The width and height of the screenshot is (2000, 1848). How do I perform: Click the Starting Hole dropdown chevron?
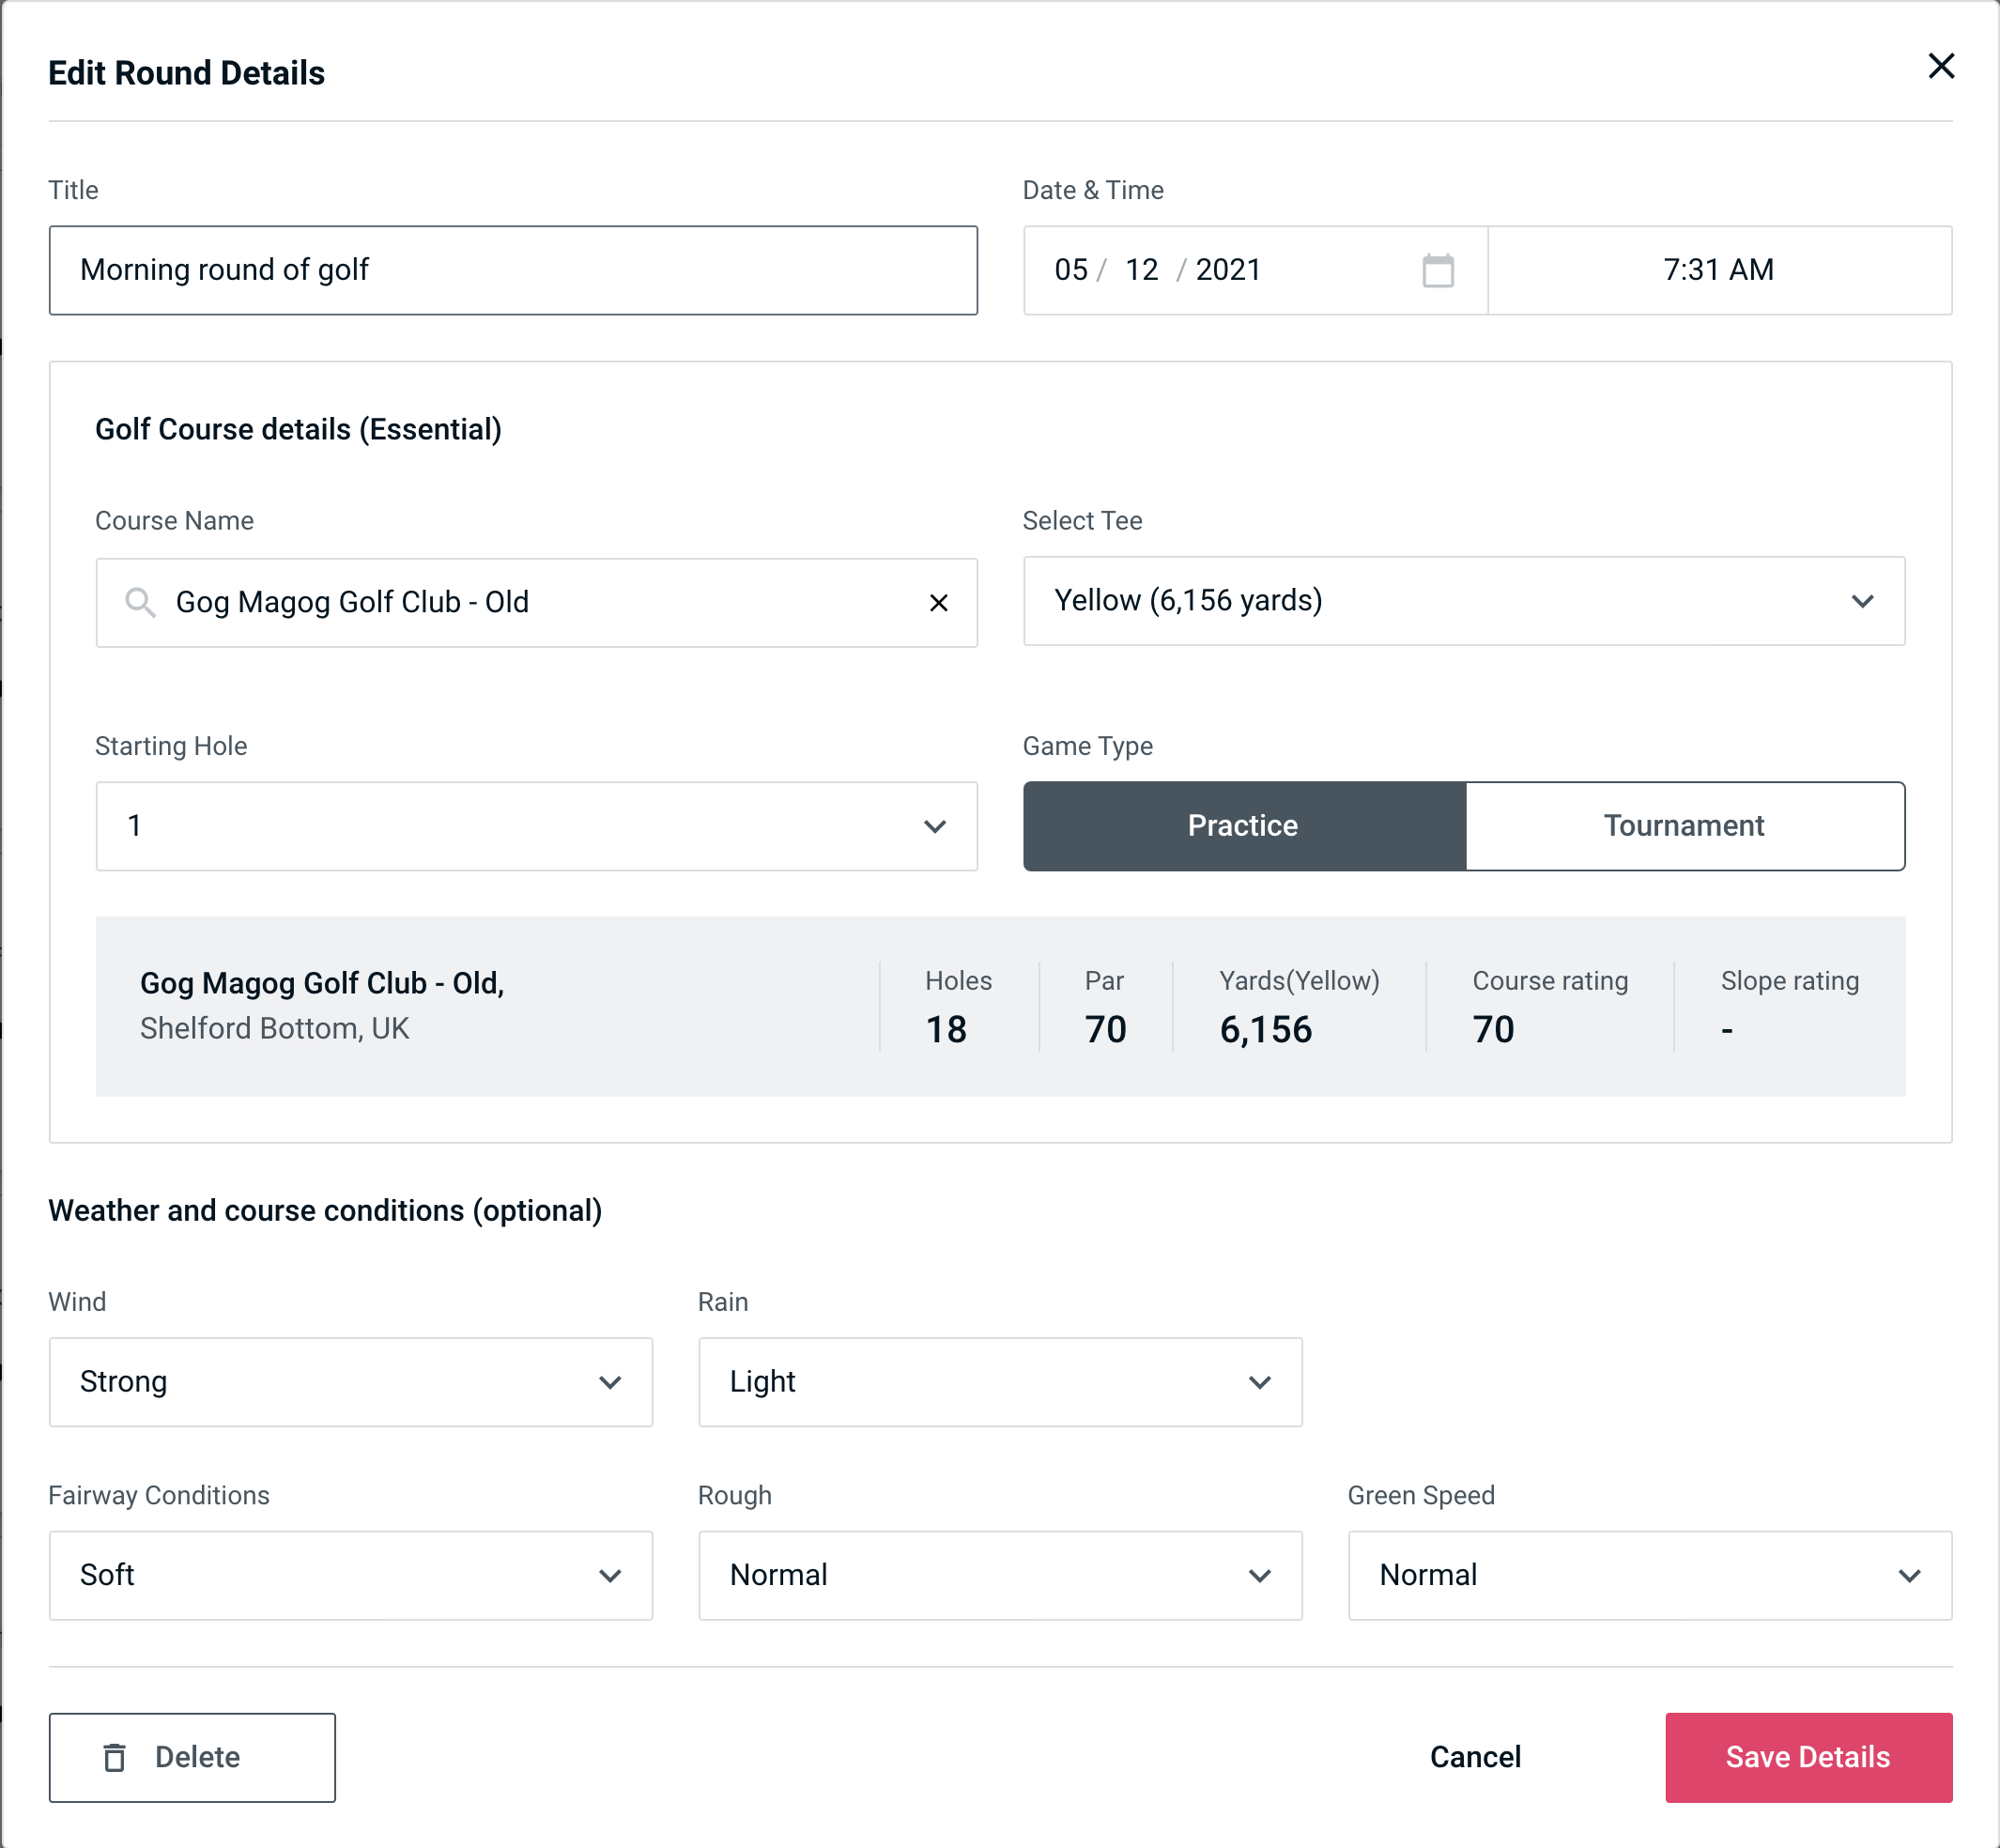(933, 825)
